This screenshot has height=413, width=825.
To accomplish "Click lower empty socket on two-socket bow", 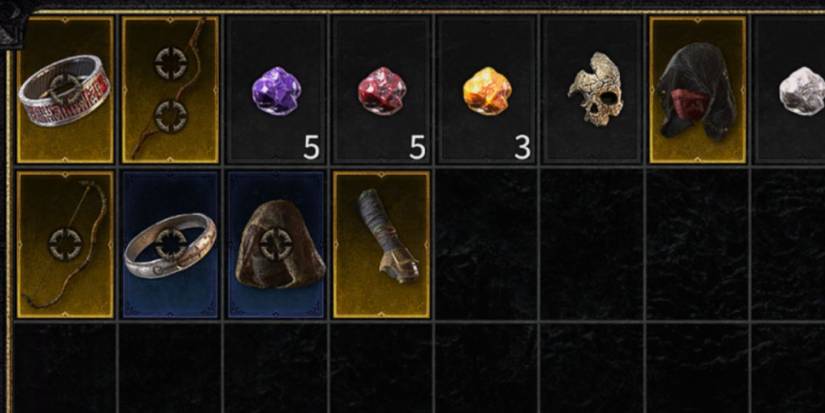I will click(x=170, y=116).
